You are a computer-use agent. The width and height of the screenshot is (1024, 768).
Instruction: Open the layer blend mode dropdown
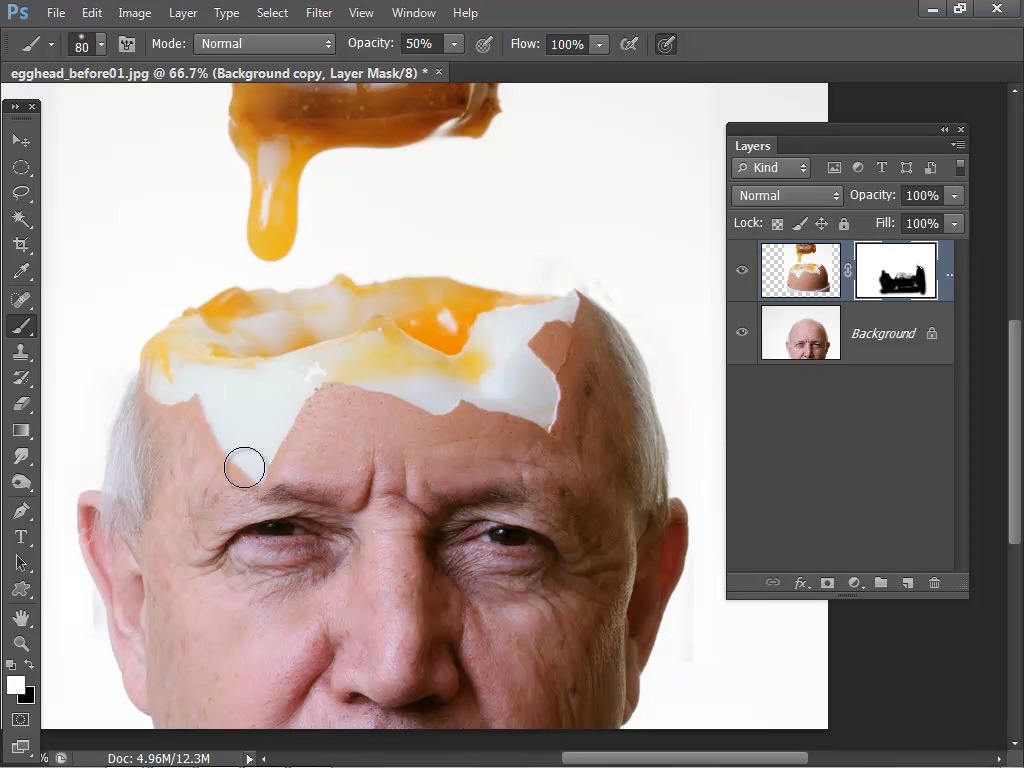click(x=788, y=195)
